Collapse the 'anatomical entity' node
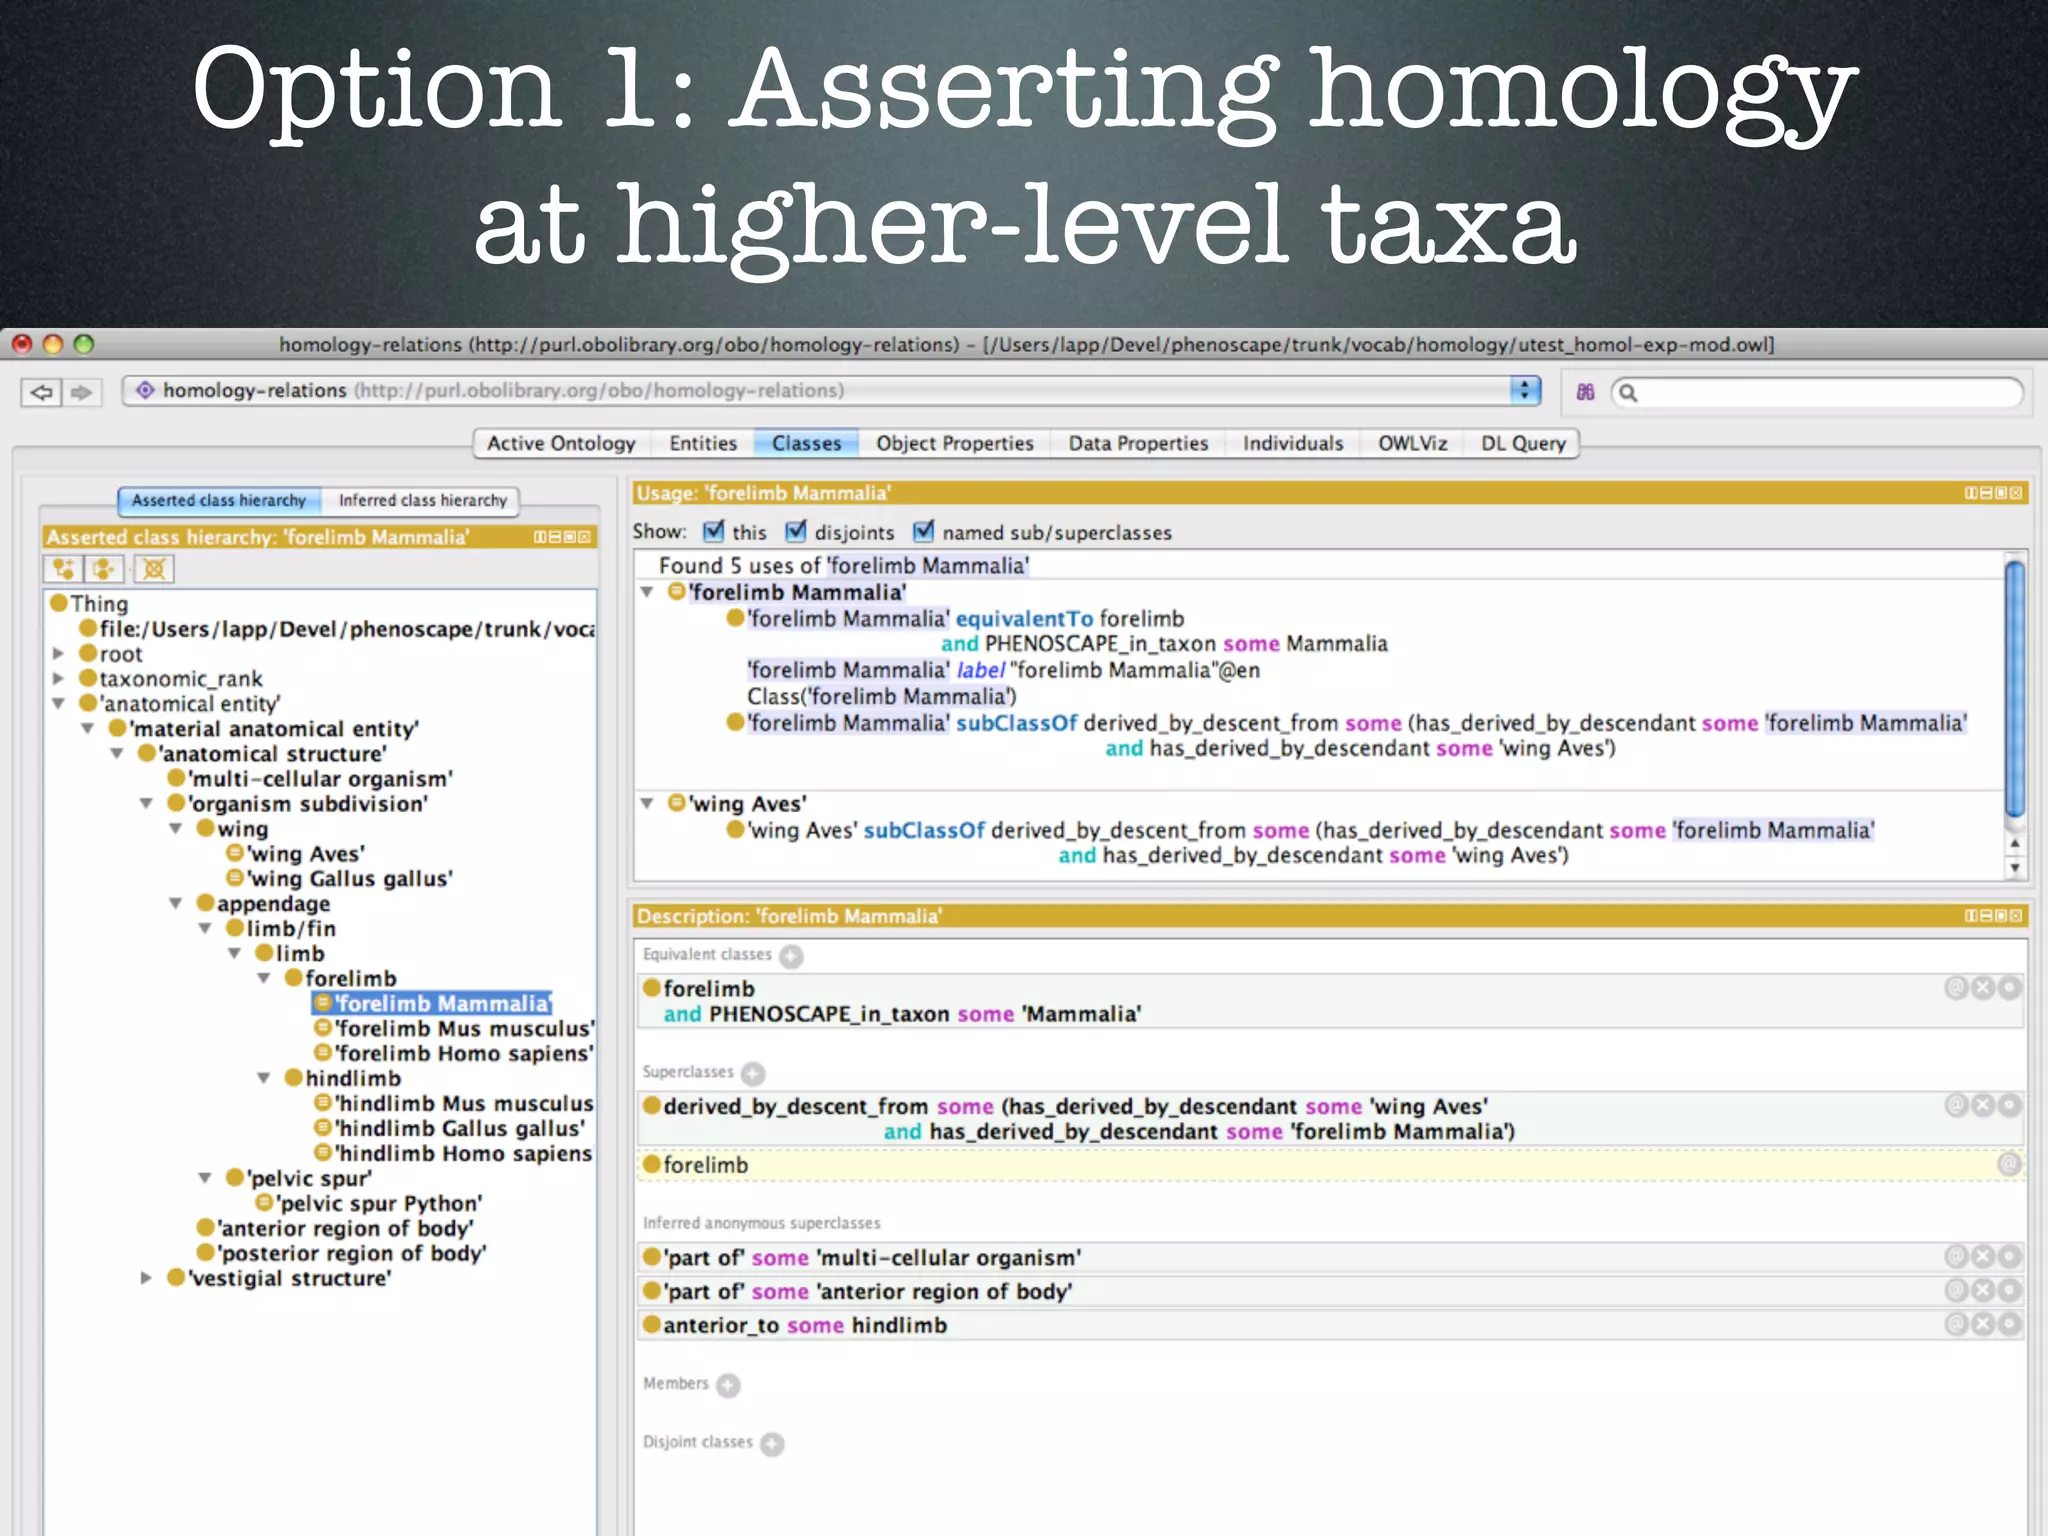Viewport: 2048px width, 1536px height. [x=58, y=704]
